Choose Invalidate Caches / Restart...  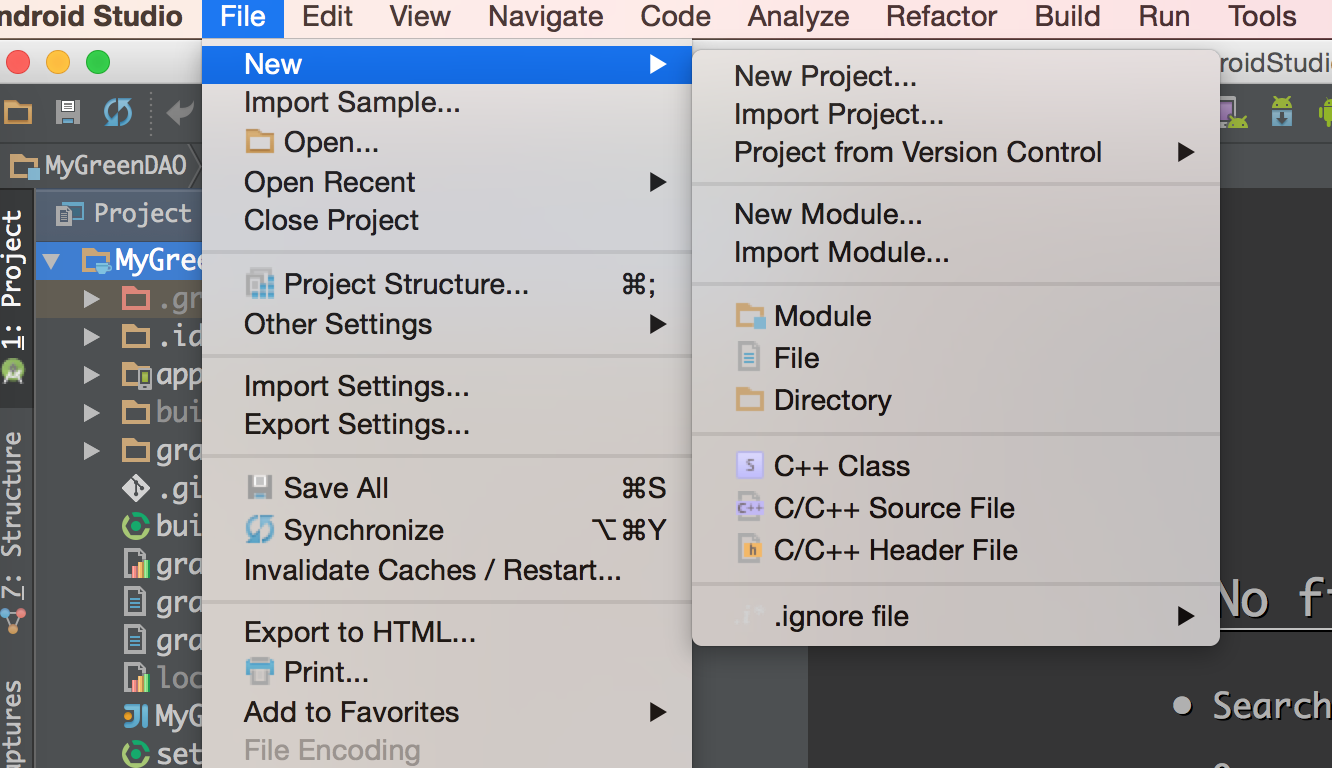[432, 570]
